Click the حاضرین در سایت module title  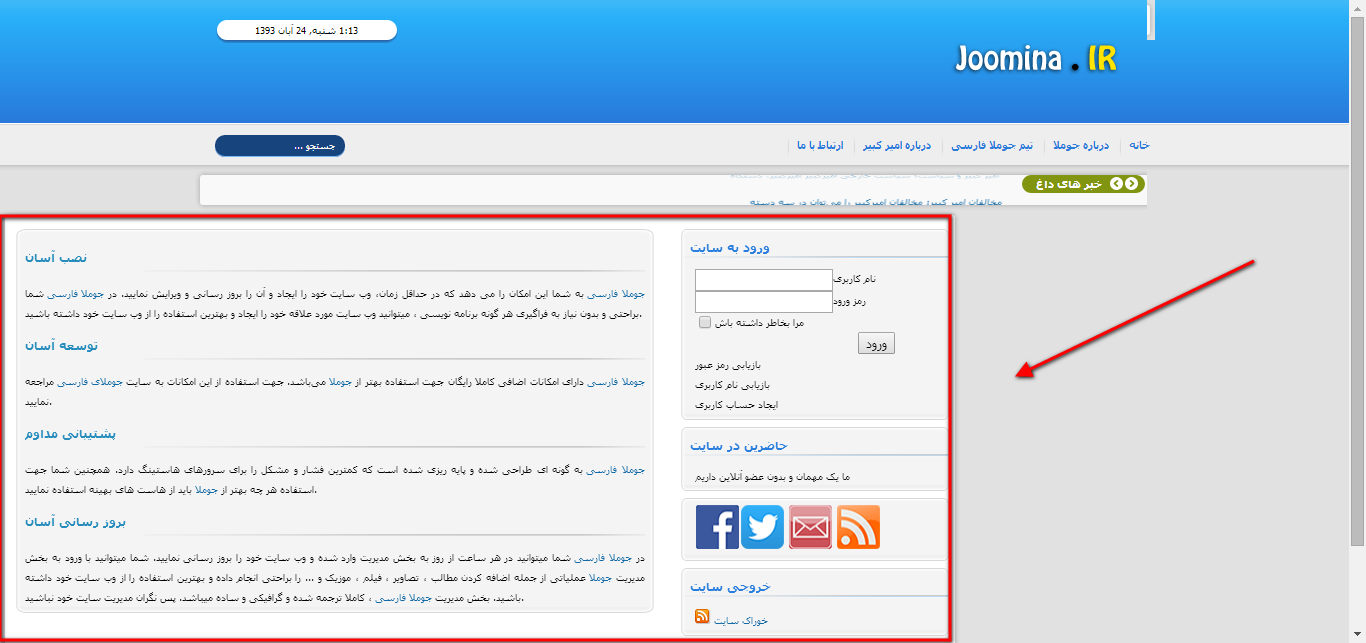click(x=739, y=445)
